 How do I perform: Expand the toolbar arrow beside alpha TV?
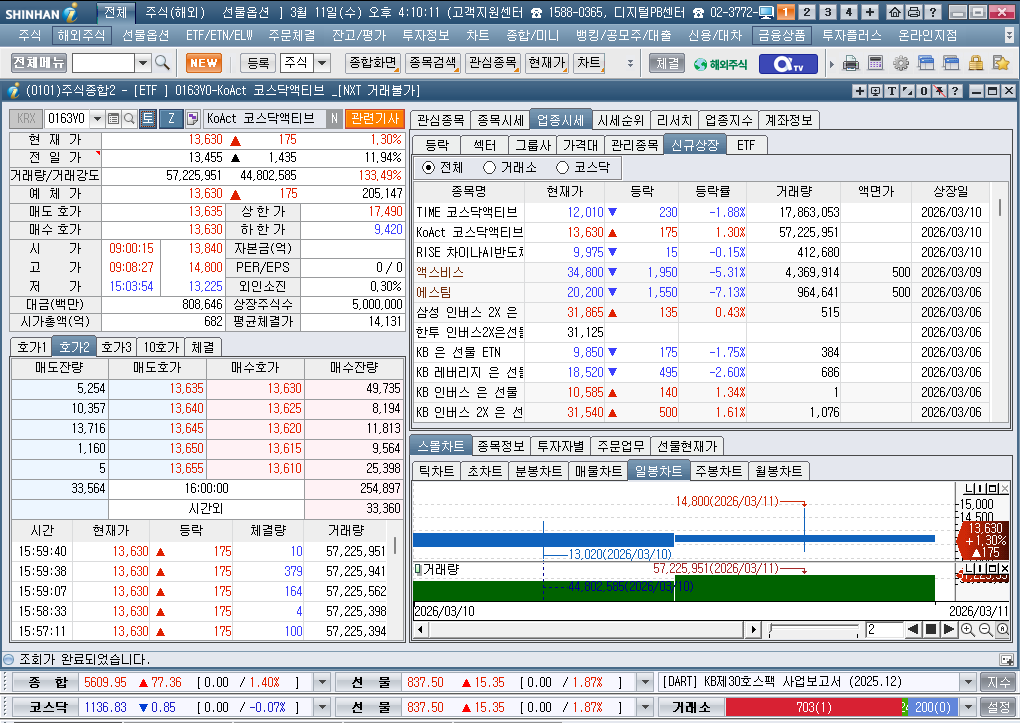(831, 64)
